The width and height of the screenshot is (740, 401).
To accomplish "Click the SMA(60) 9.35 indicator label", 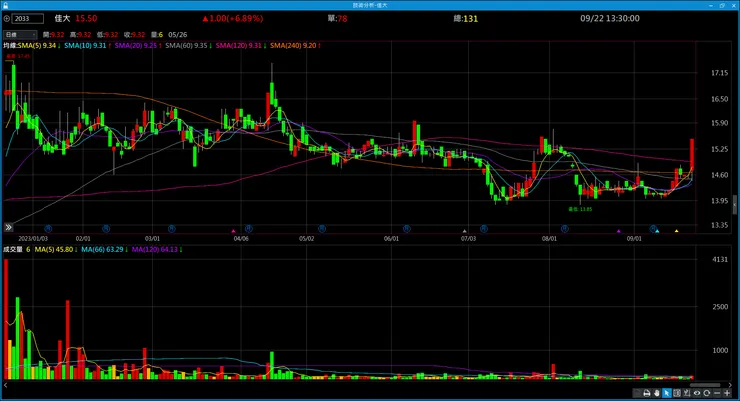I will click(x=188, y=46).
